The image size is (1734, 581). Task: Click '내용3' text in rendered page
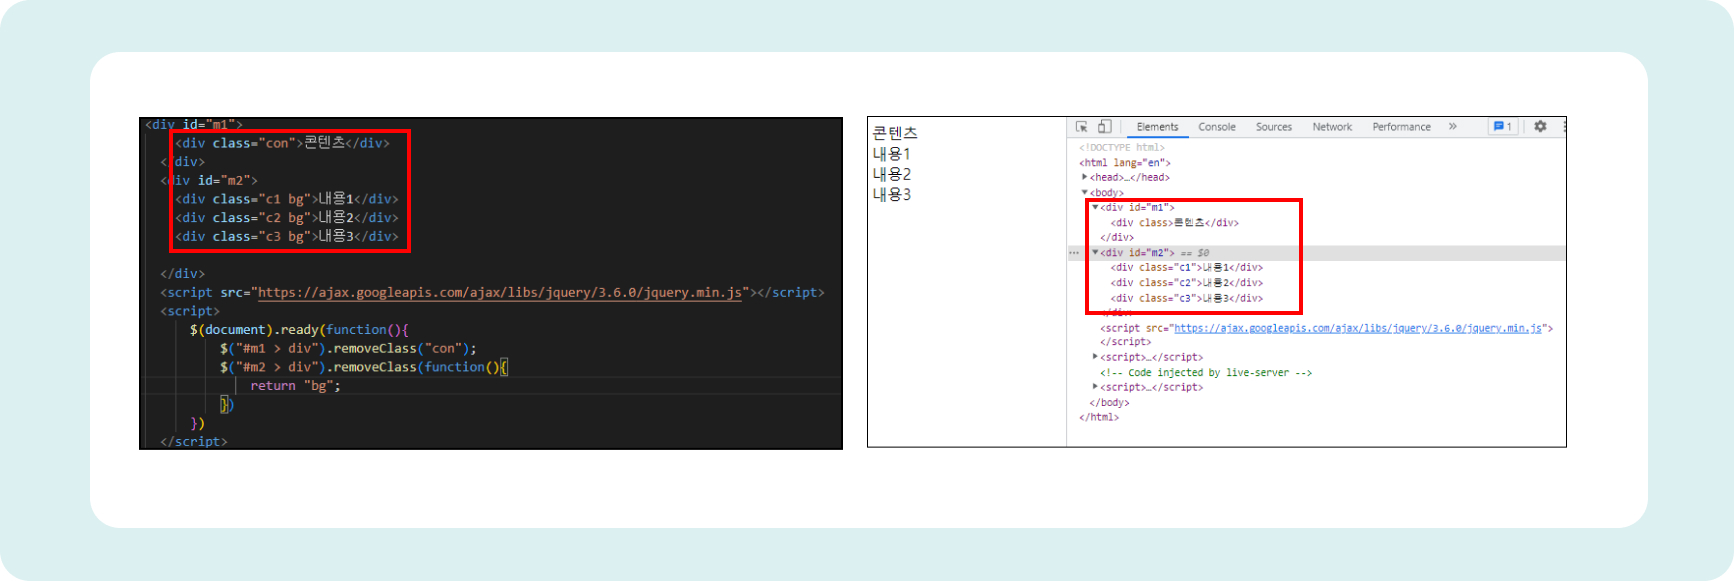coord(892,194)
